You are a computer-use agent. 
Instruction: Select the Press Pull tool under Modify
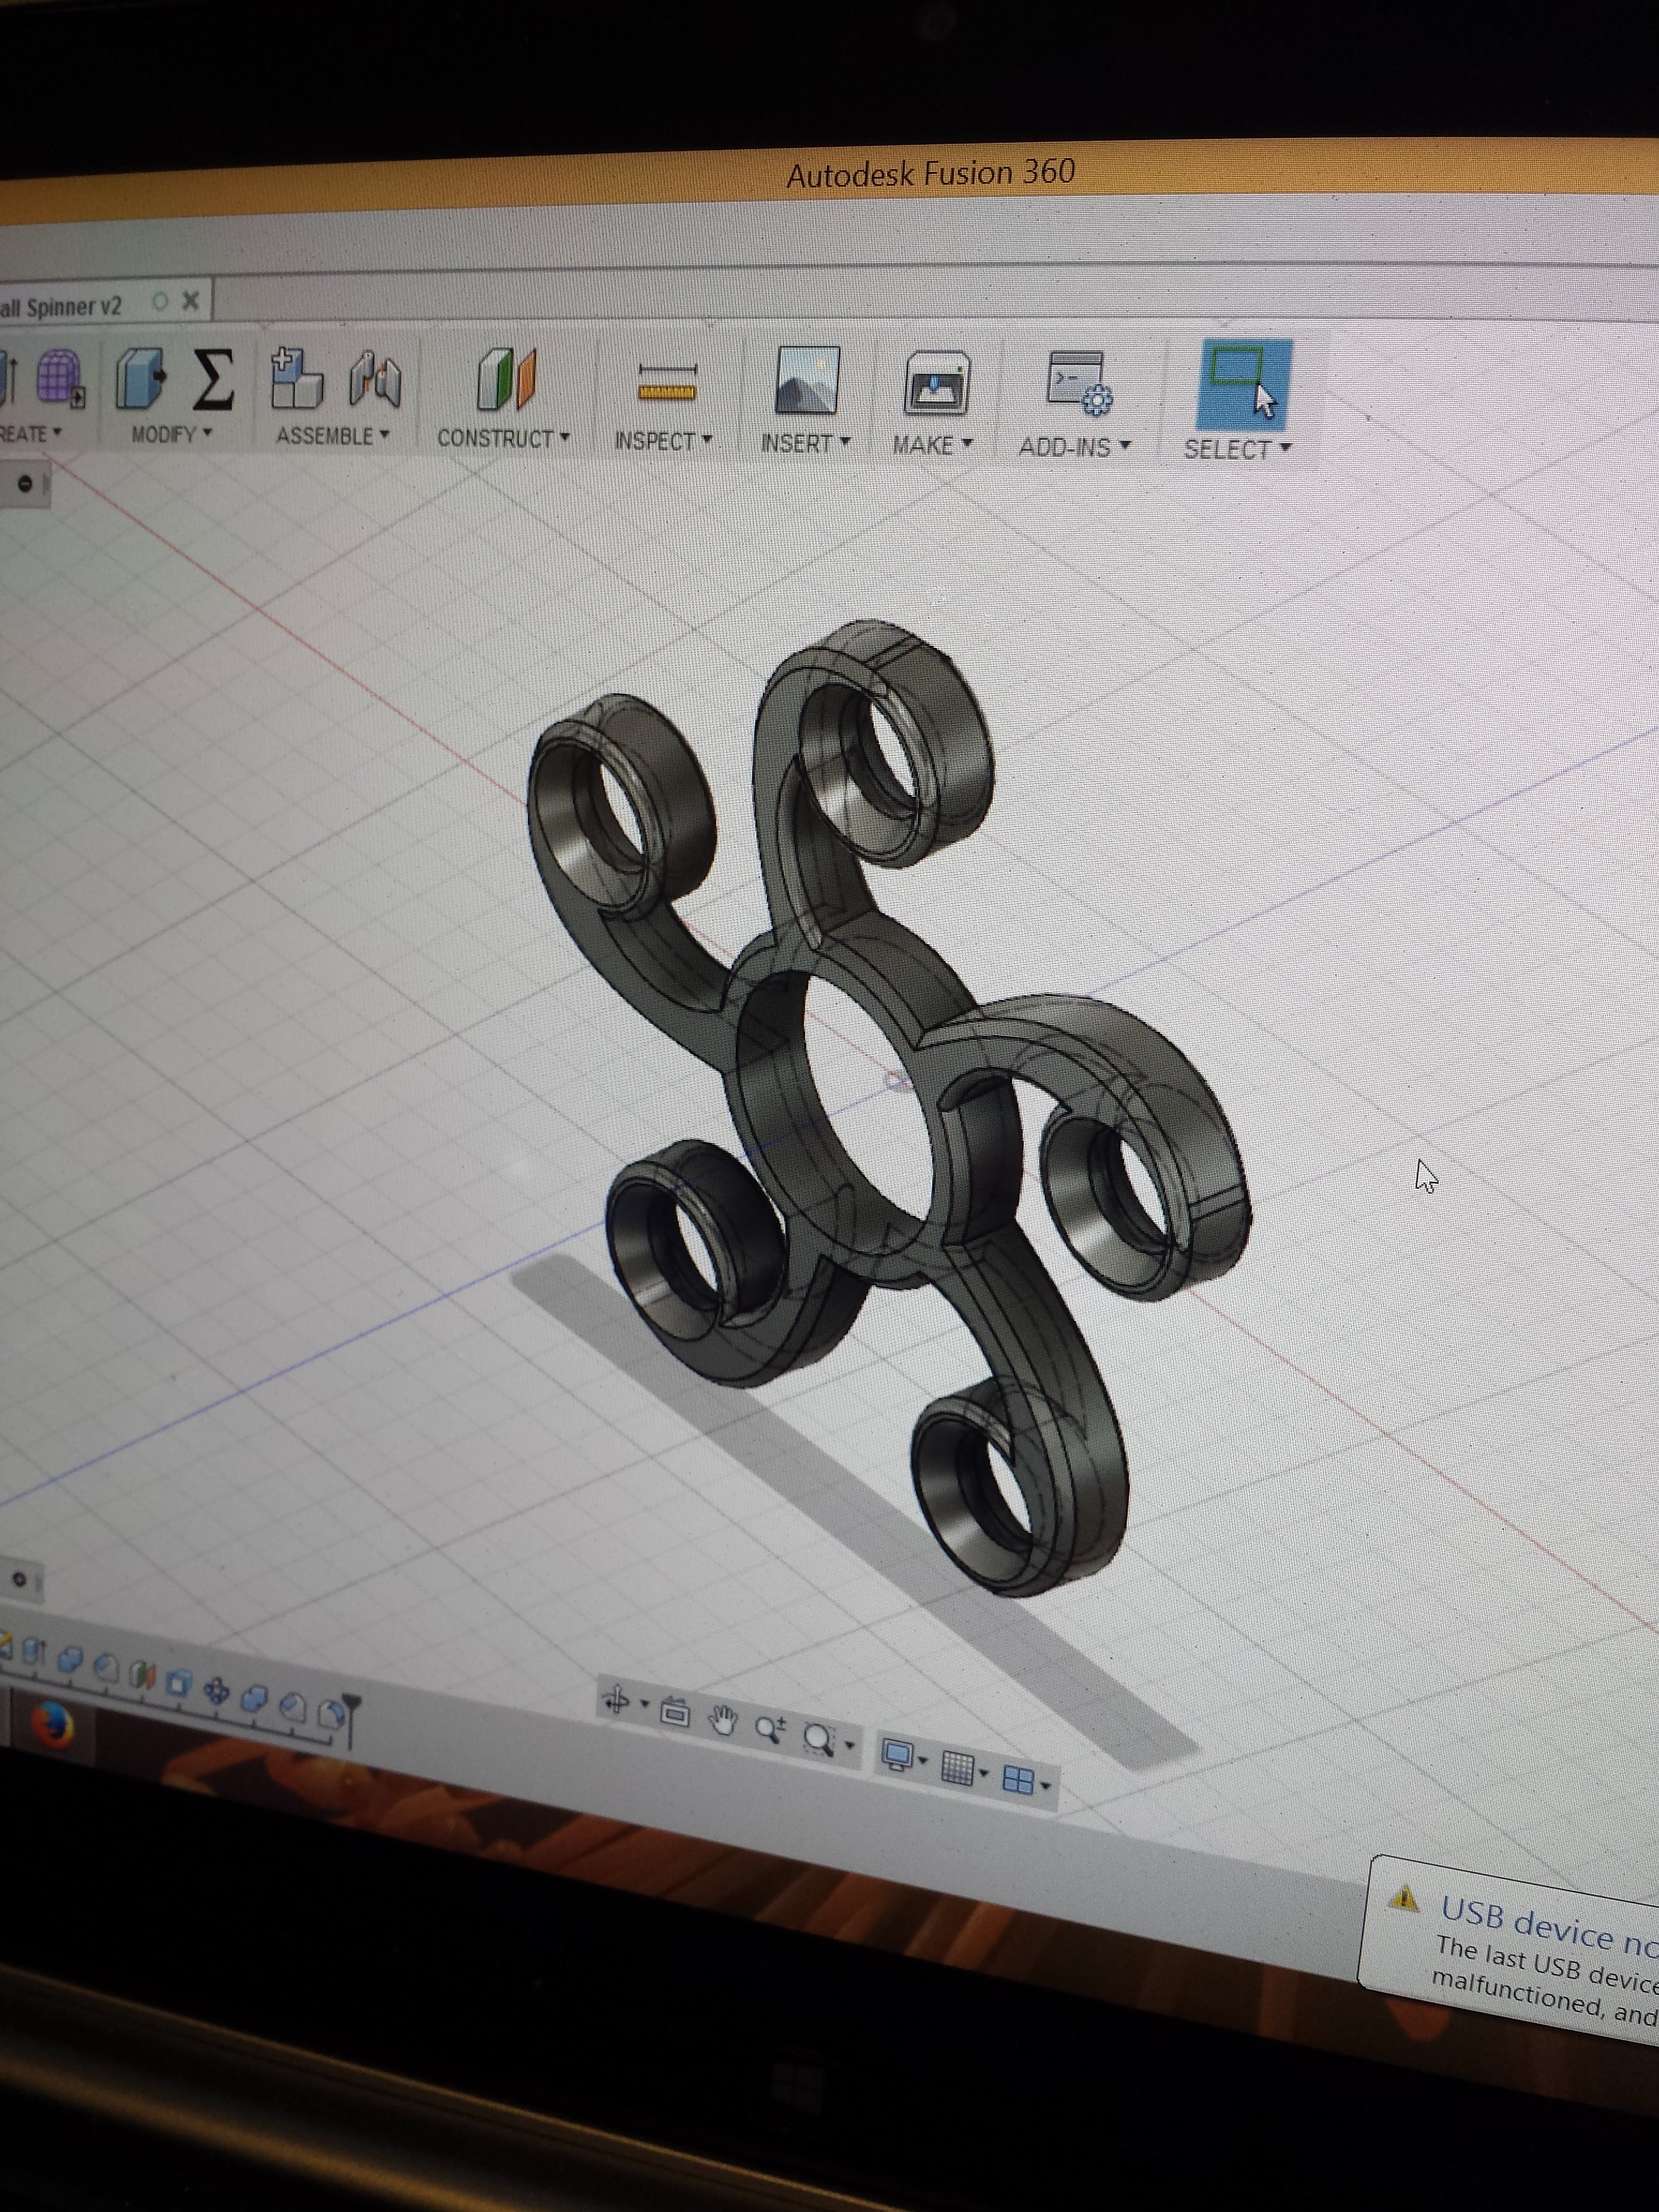point(140,380)
